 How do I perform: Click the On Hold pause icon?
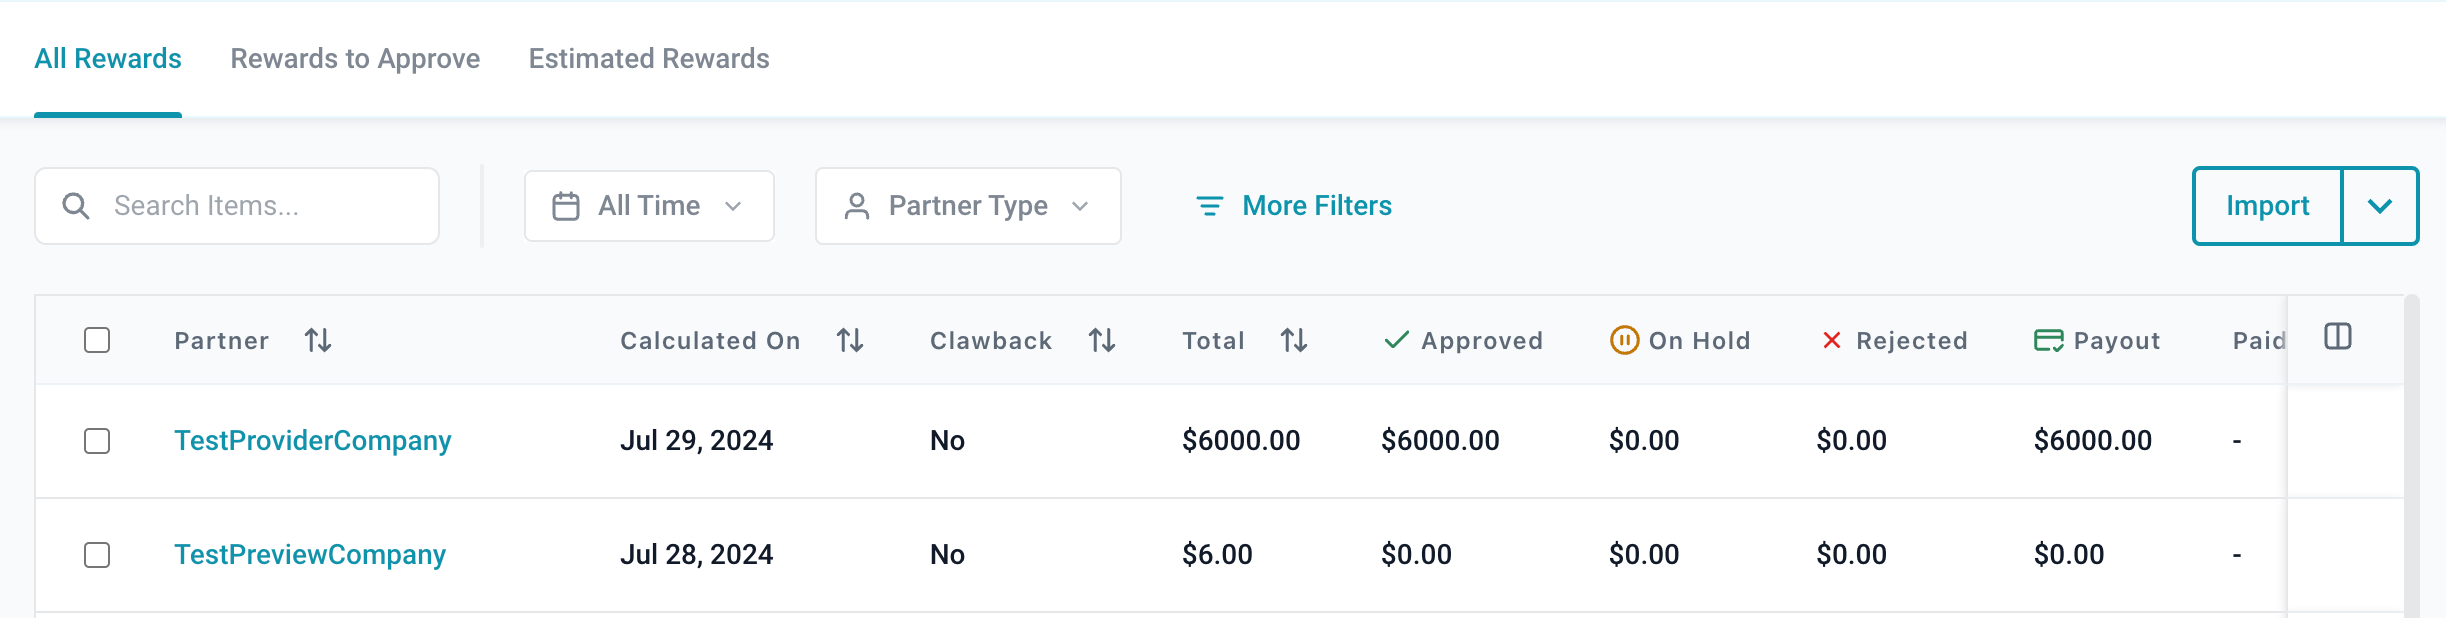click(x=1624, y=341)
